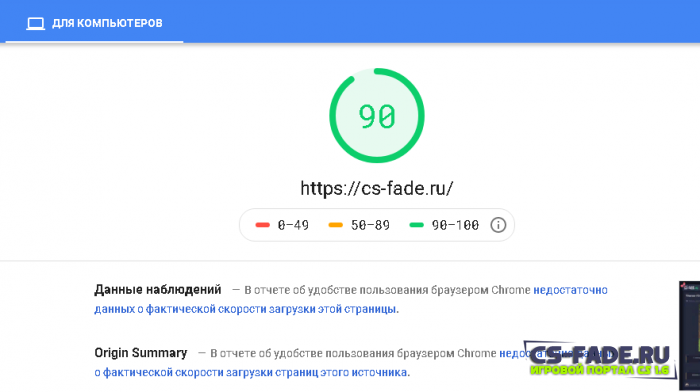Select the 50–89 range label
Viewport: 700px width, 392px height.
pos(370,225)
